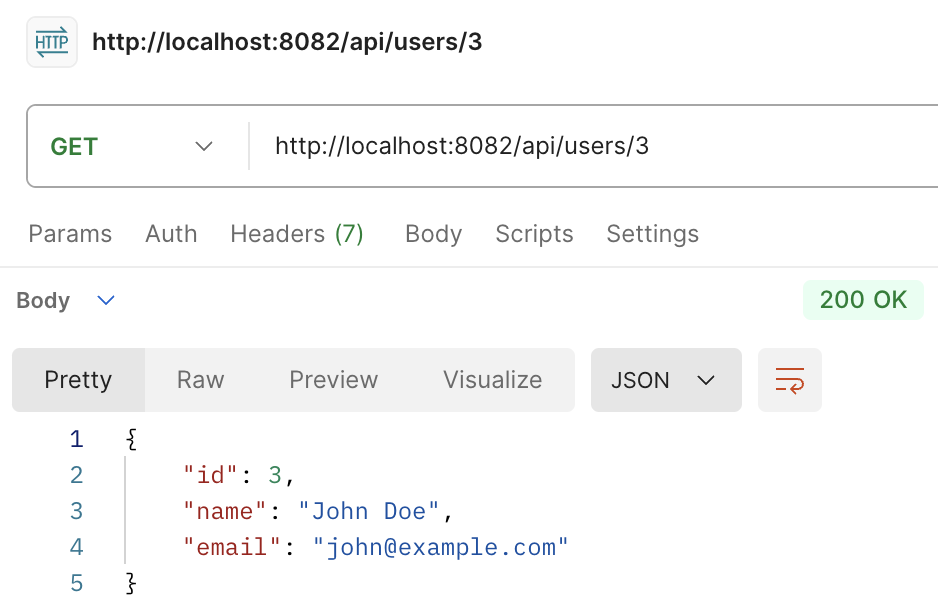
Task: Click the id value 3 in JSON
Action: [275, 476]
